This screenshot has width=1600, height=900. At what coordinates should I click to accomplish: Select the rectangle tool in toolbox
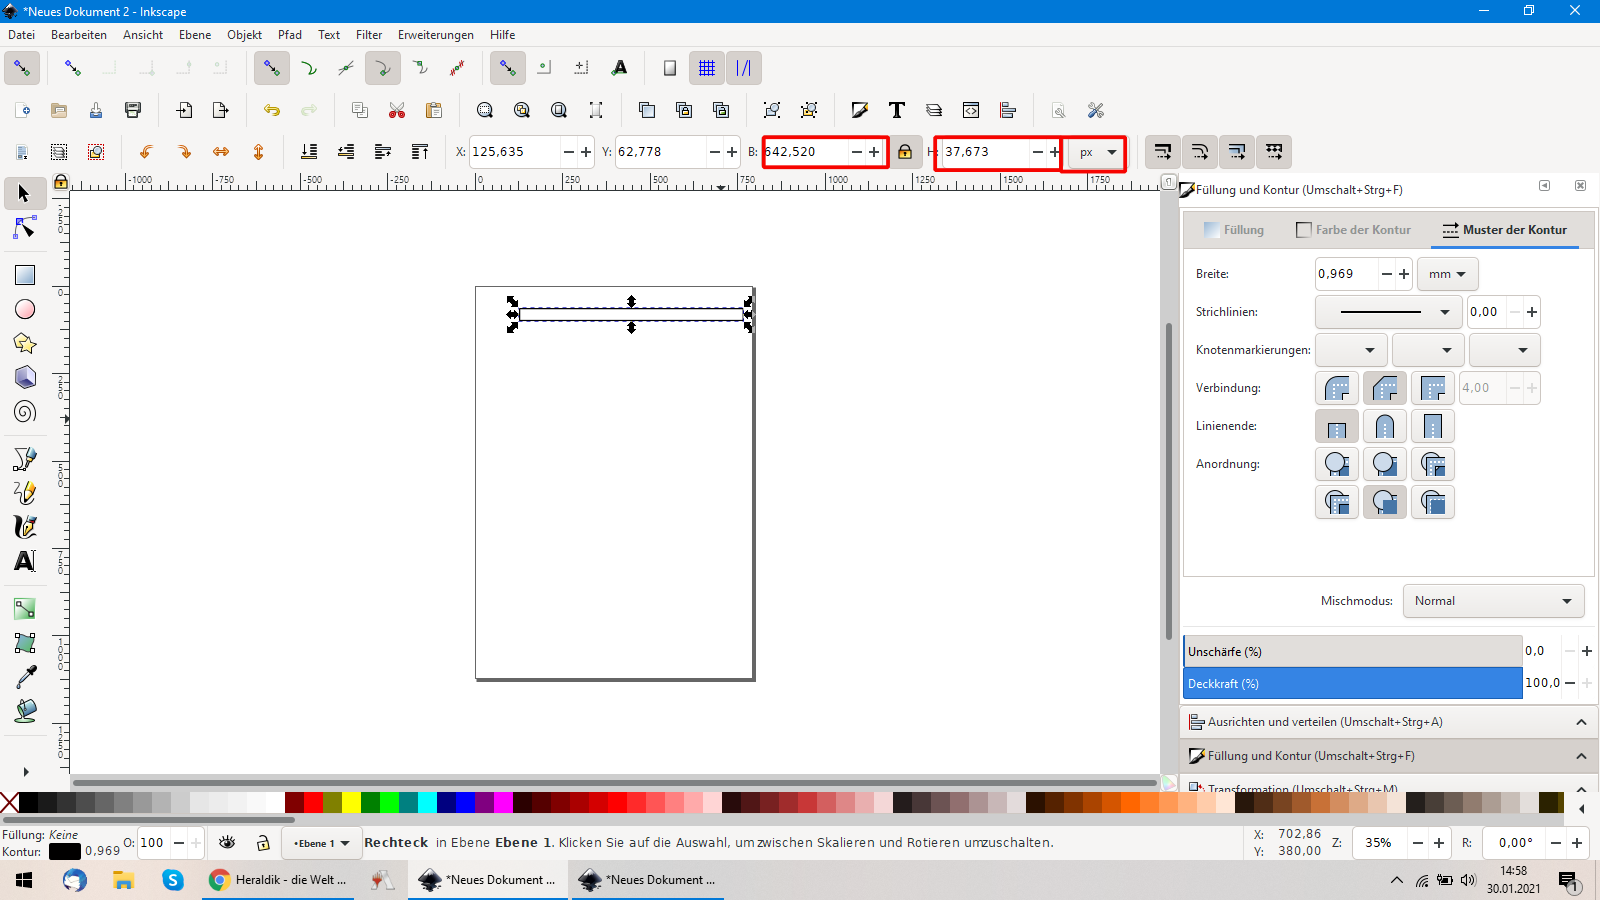point(25,275)
